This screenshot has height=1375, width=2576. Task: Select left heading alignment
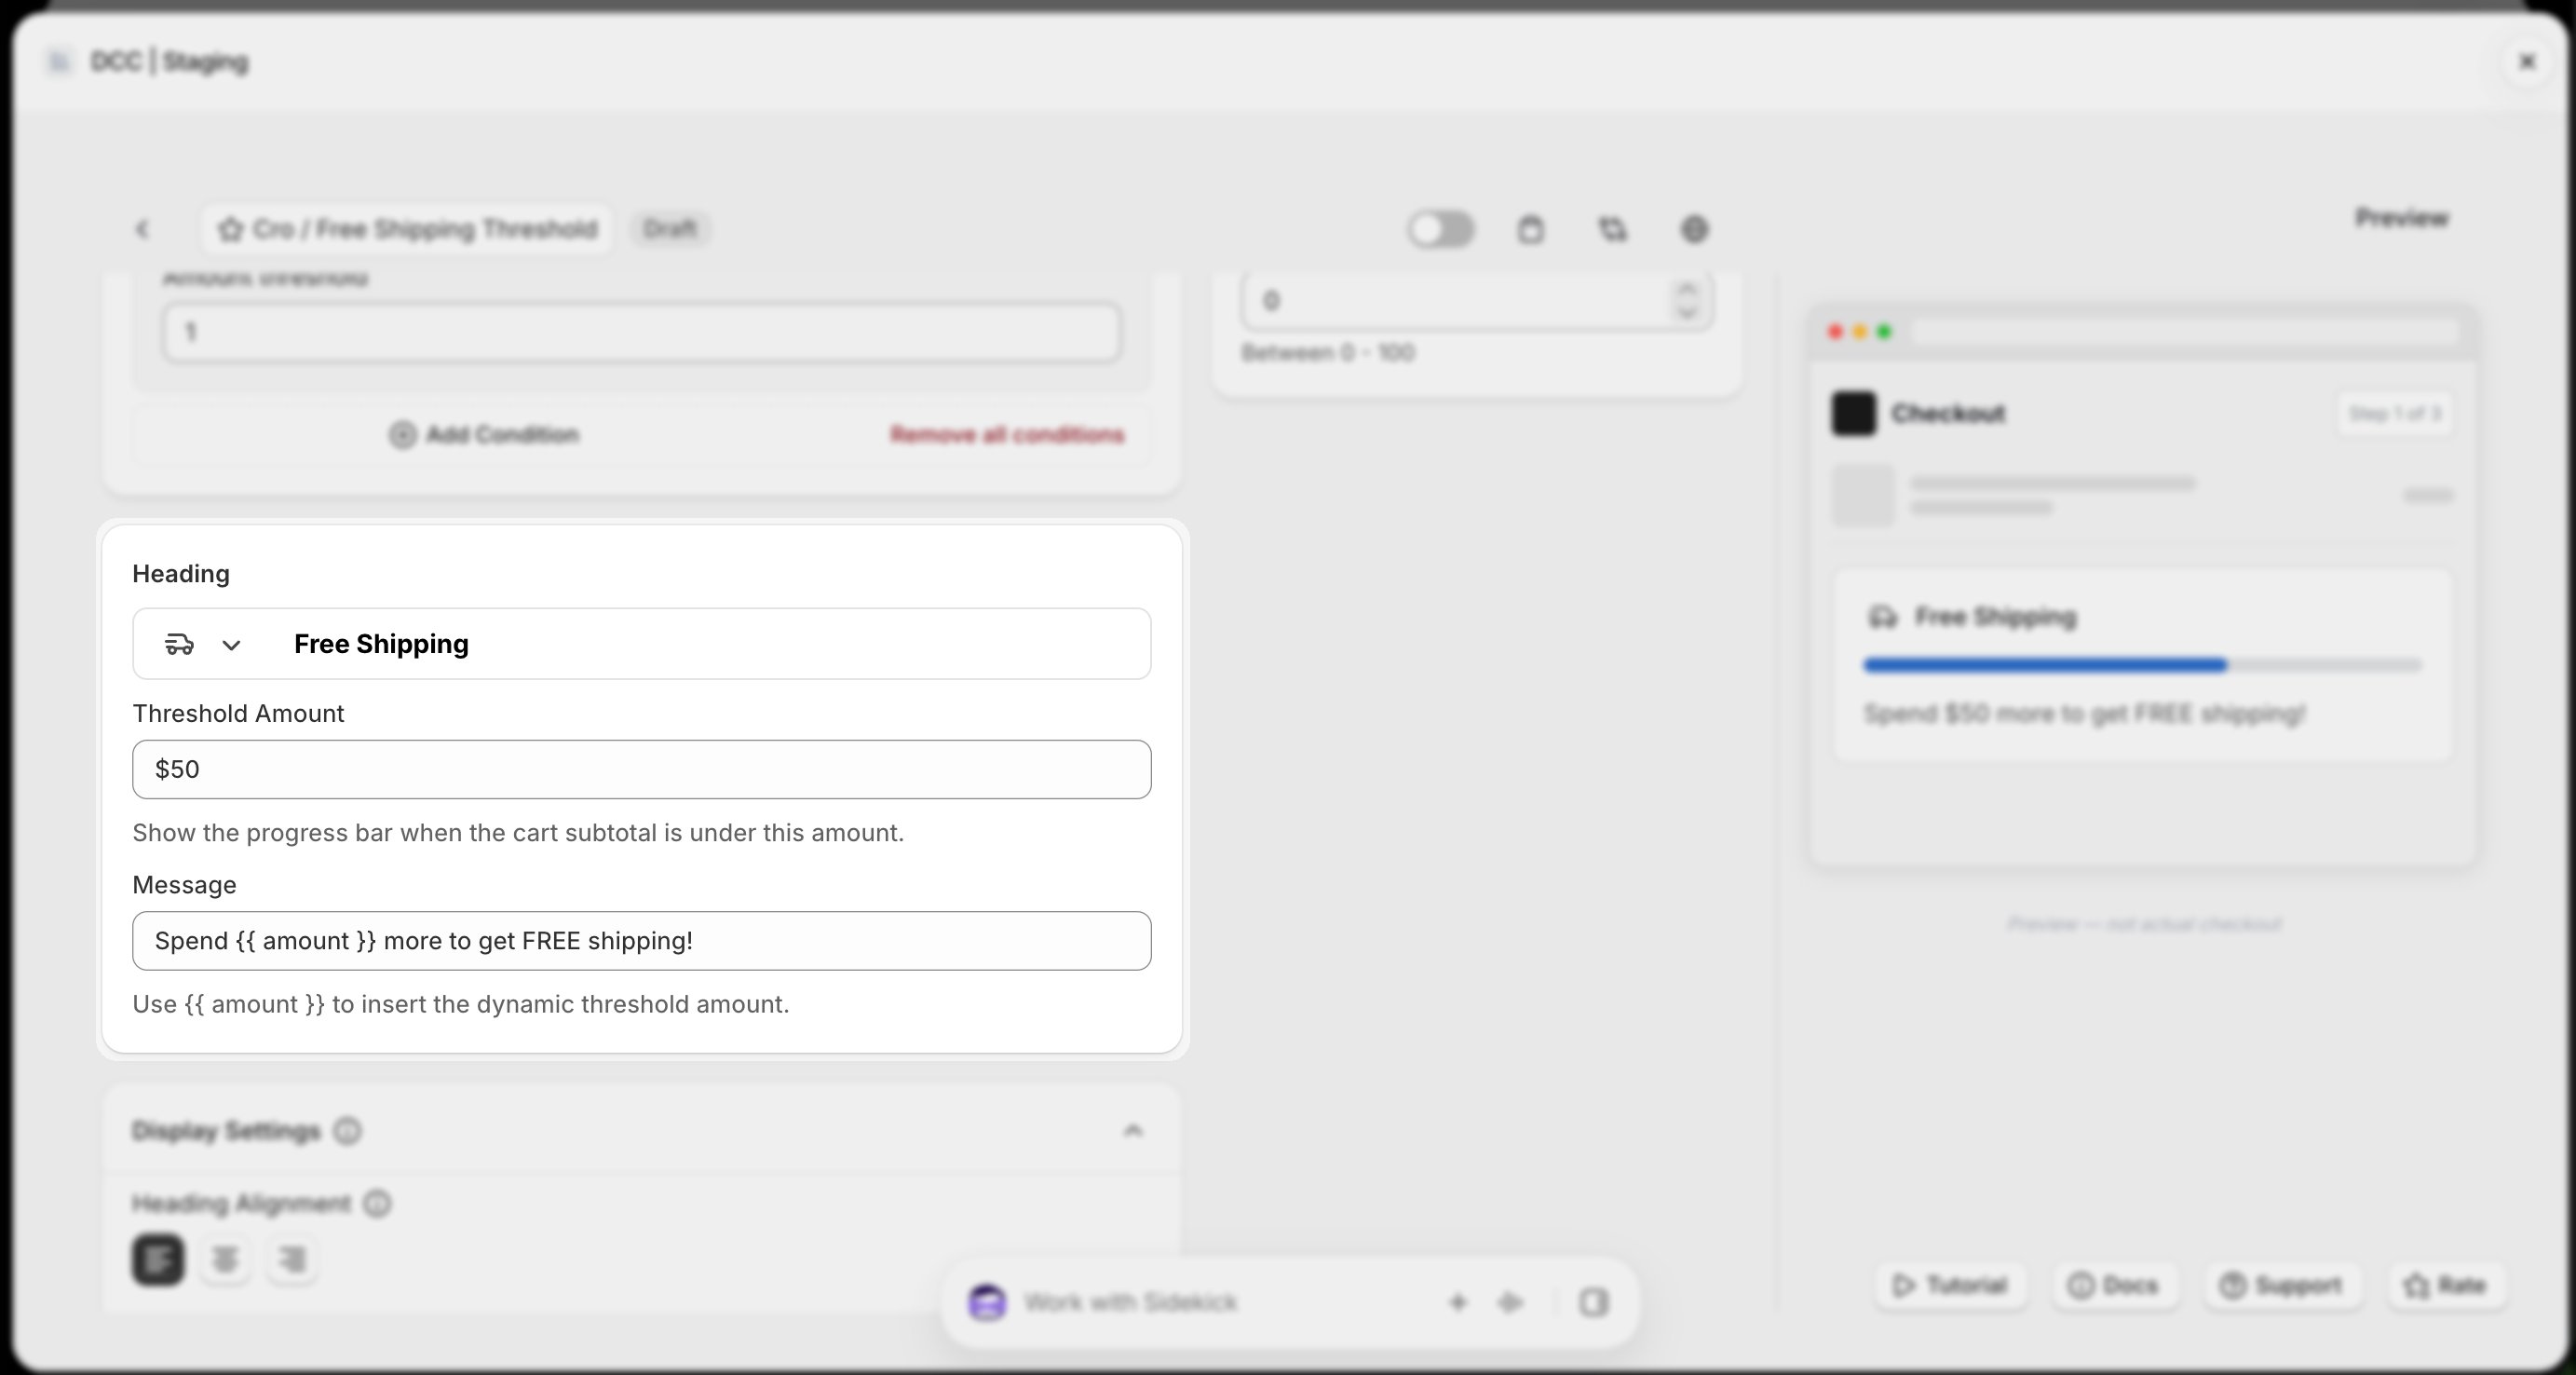click(158, 1259)
